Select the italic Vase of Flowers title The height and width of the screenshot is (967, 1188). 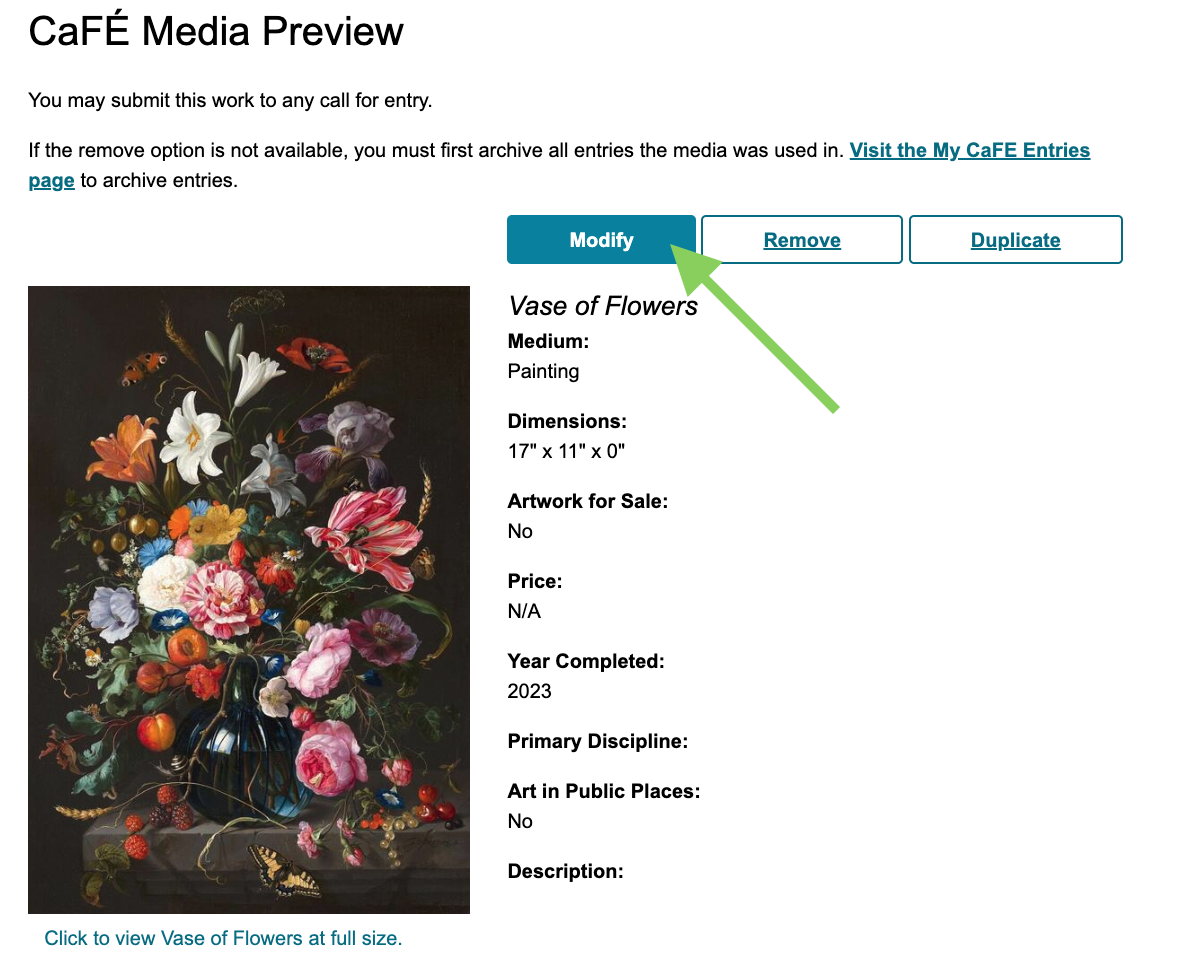(603, 306)
